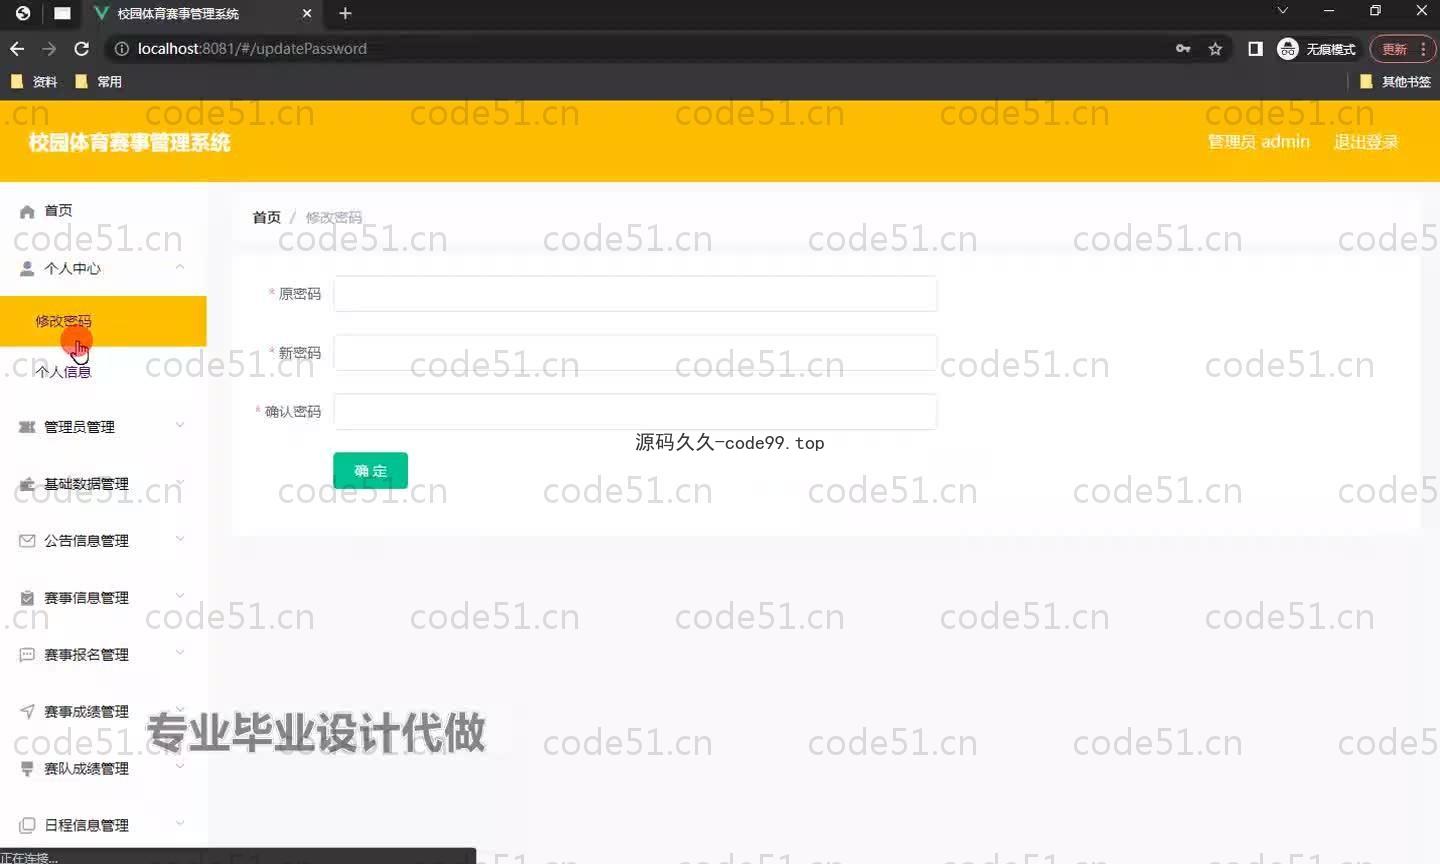Bookmark this page with the star icon
The width and height of the screenshot is (1440, 864).
(x=1216, y=49)
